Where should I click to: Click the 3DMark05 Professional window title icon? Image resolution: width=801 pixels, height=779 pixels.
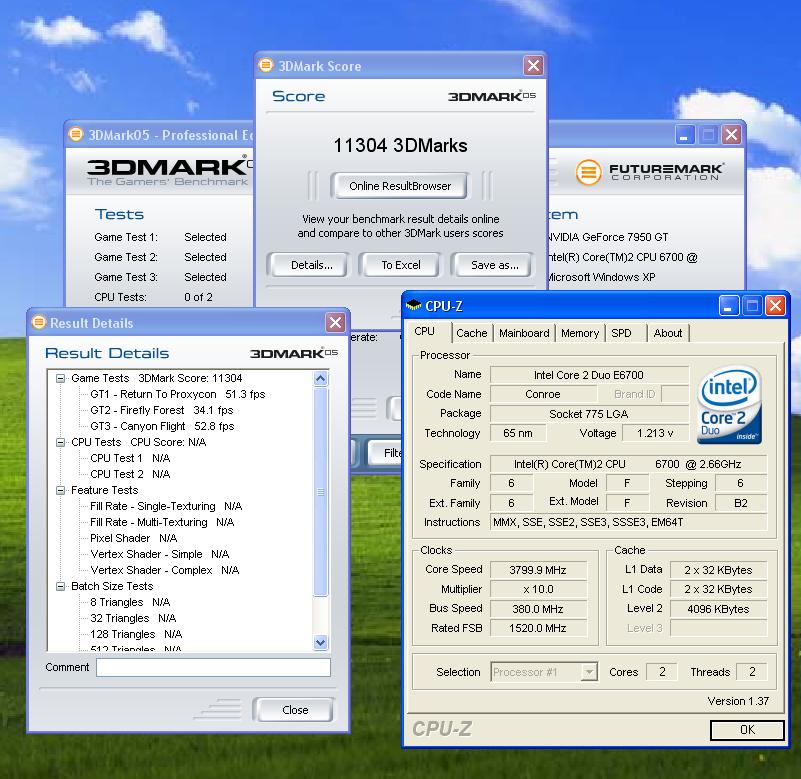tap(76, 134)
